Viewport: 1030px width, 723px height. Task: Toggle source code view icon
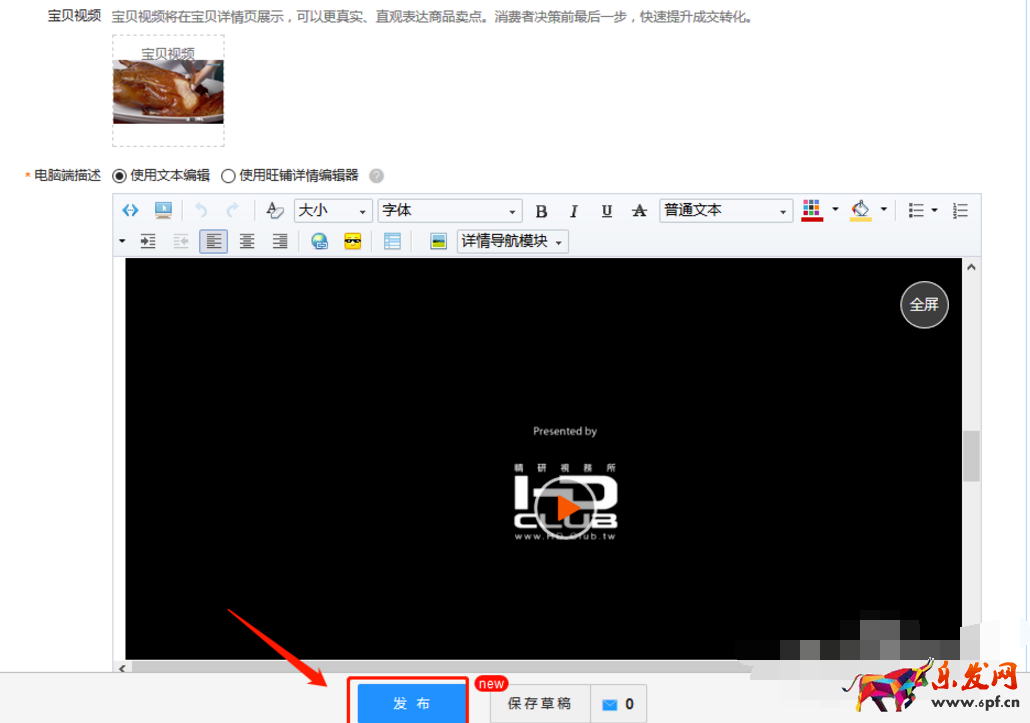(130, 210)
